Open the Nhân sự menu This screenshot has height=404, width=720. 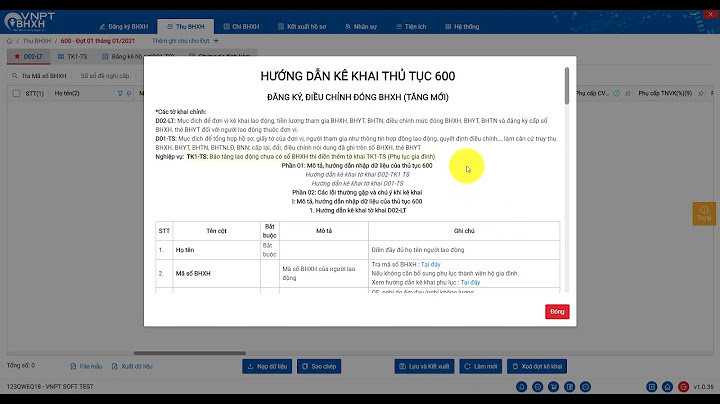point(360,27)
